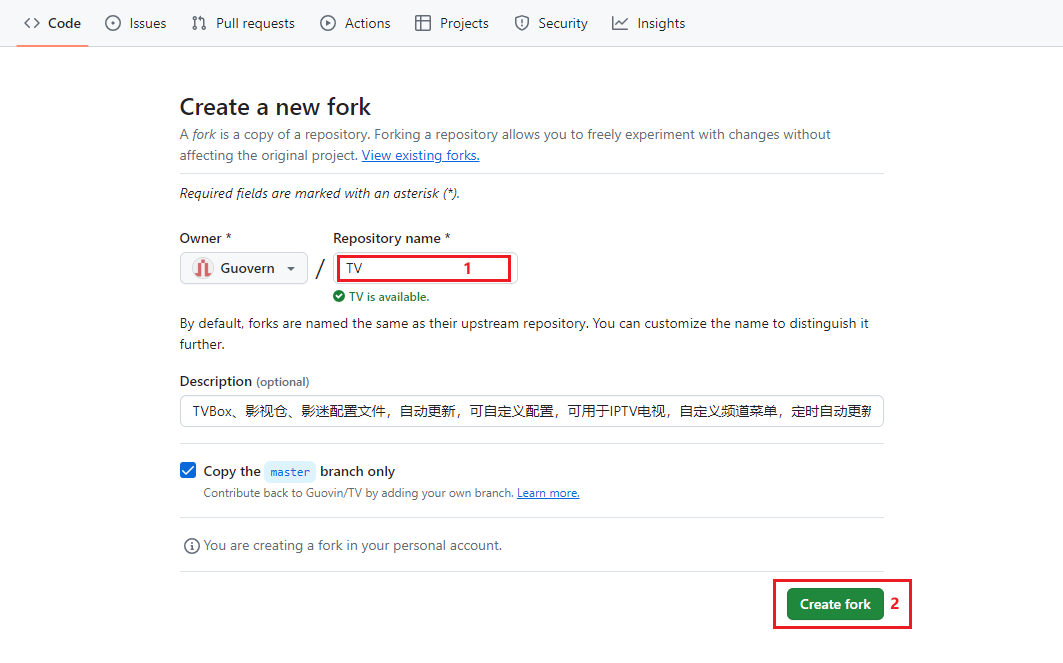Click the Security shield icon
Screen dimensions: 1063x663
pyautogui.click(x=521, y=23)
